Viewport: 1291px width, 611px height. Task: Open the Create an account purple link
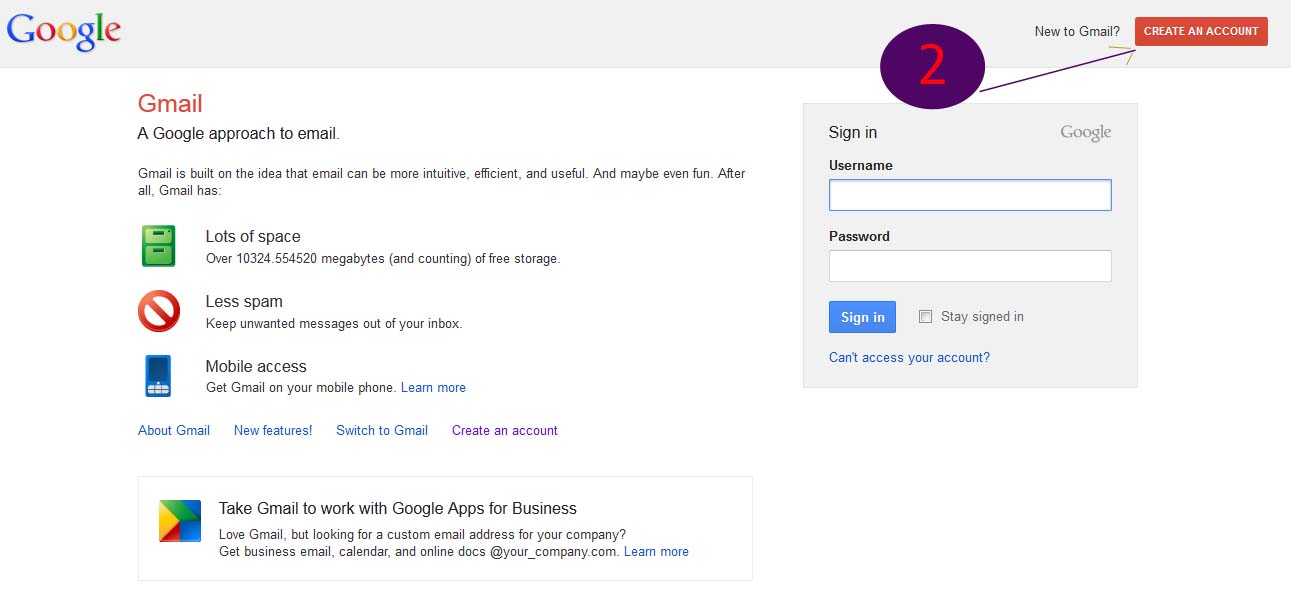pyautogui.click(x=505, y=430)
